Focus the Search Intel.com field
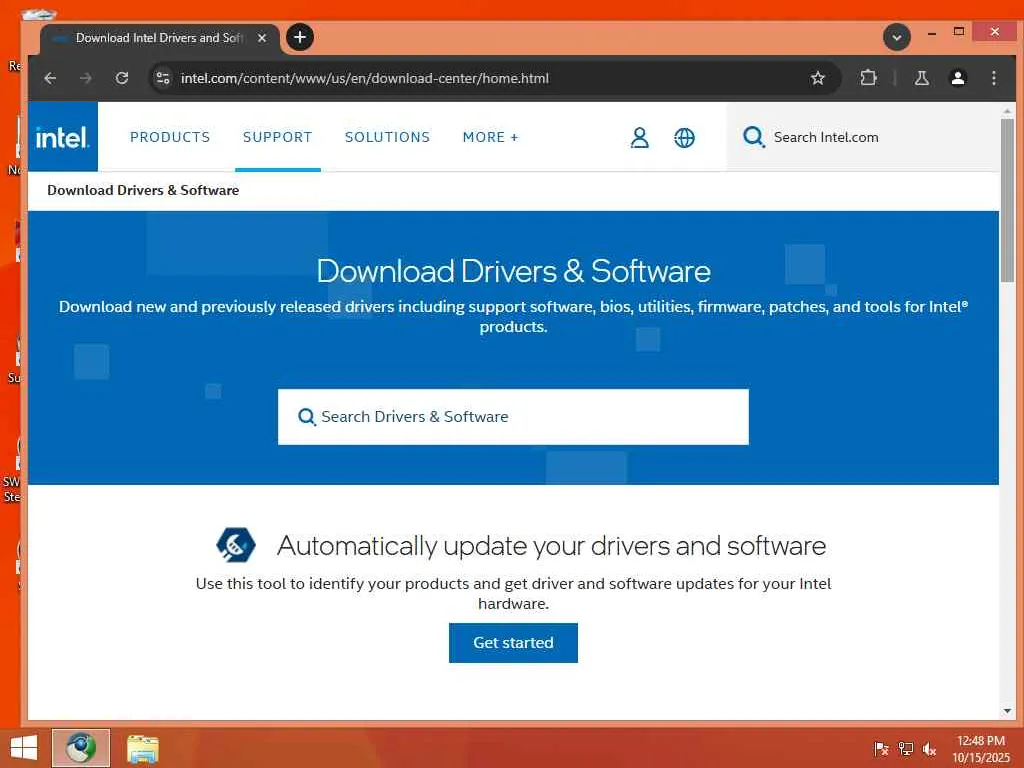 862,137
